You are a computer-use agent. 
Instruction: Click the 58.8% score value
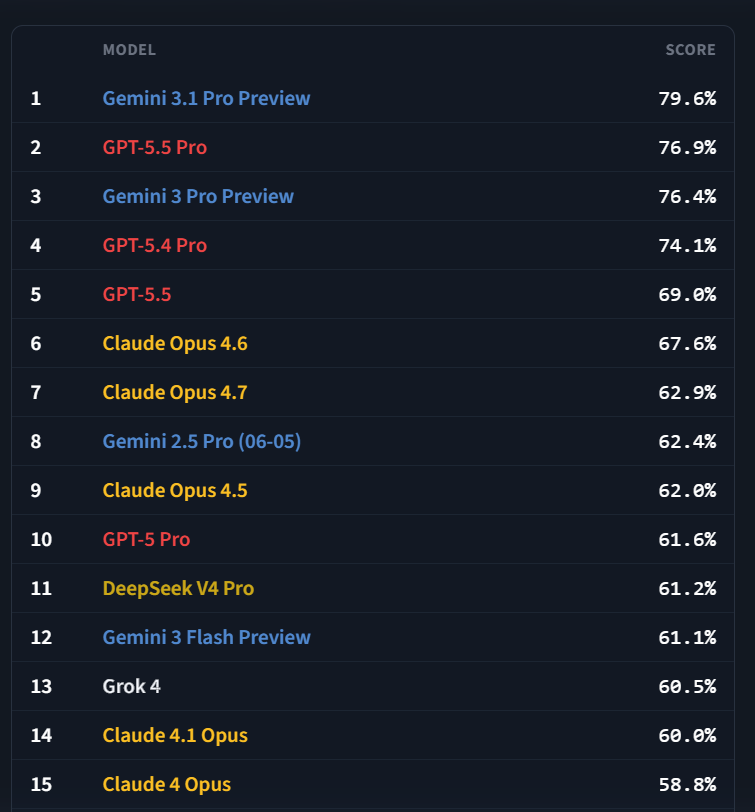pos(687,785)
